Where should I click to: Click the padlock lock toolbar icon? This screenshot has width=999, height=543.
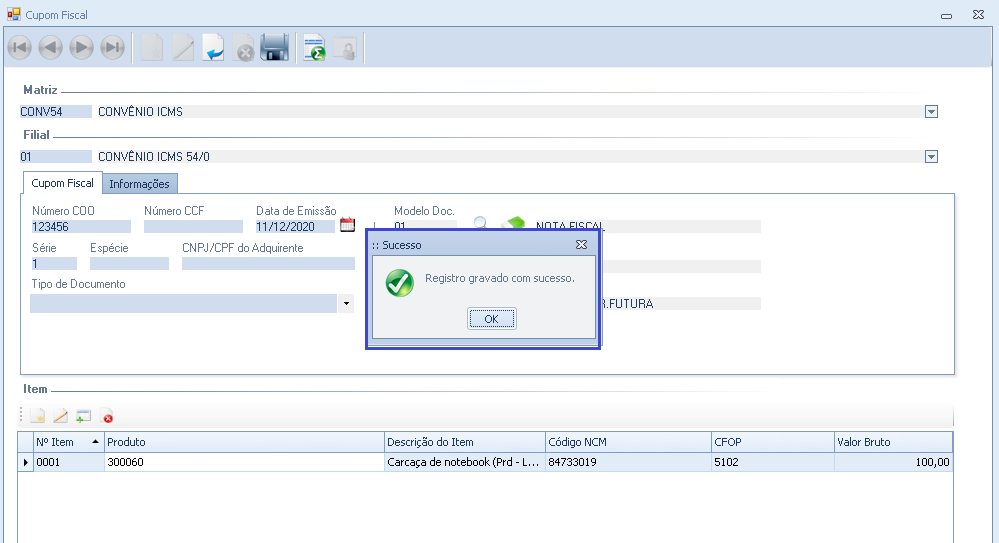coord(345,48)
